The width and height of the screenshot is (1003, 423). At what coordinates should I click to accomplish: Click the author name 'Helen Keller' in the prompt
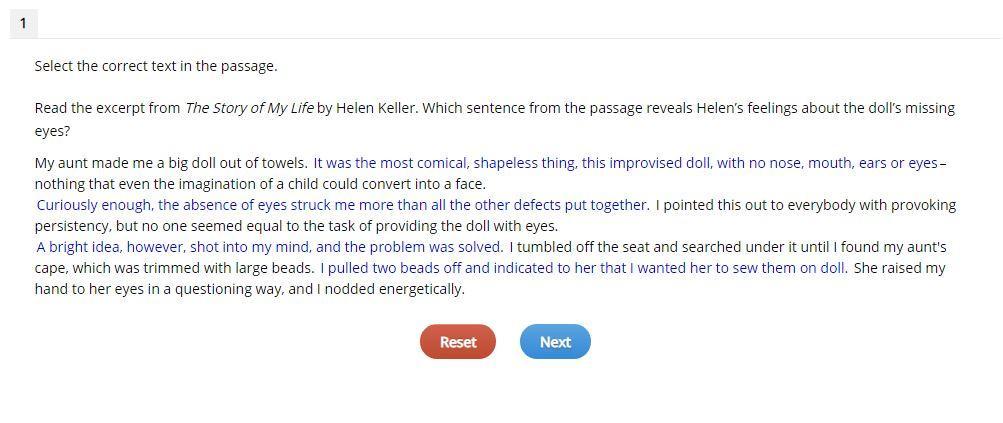376,108
